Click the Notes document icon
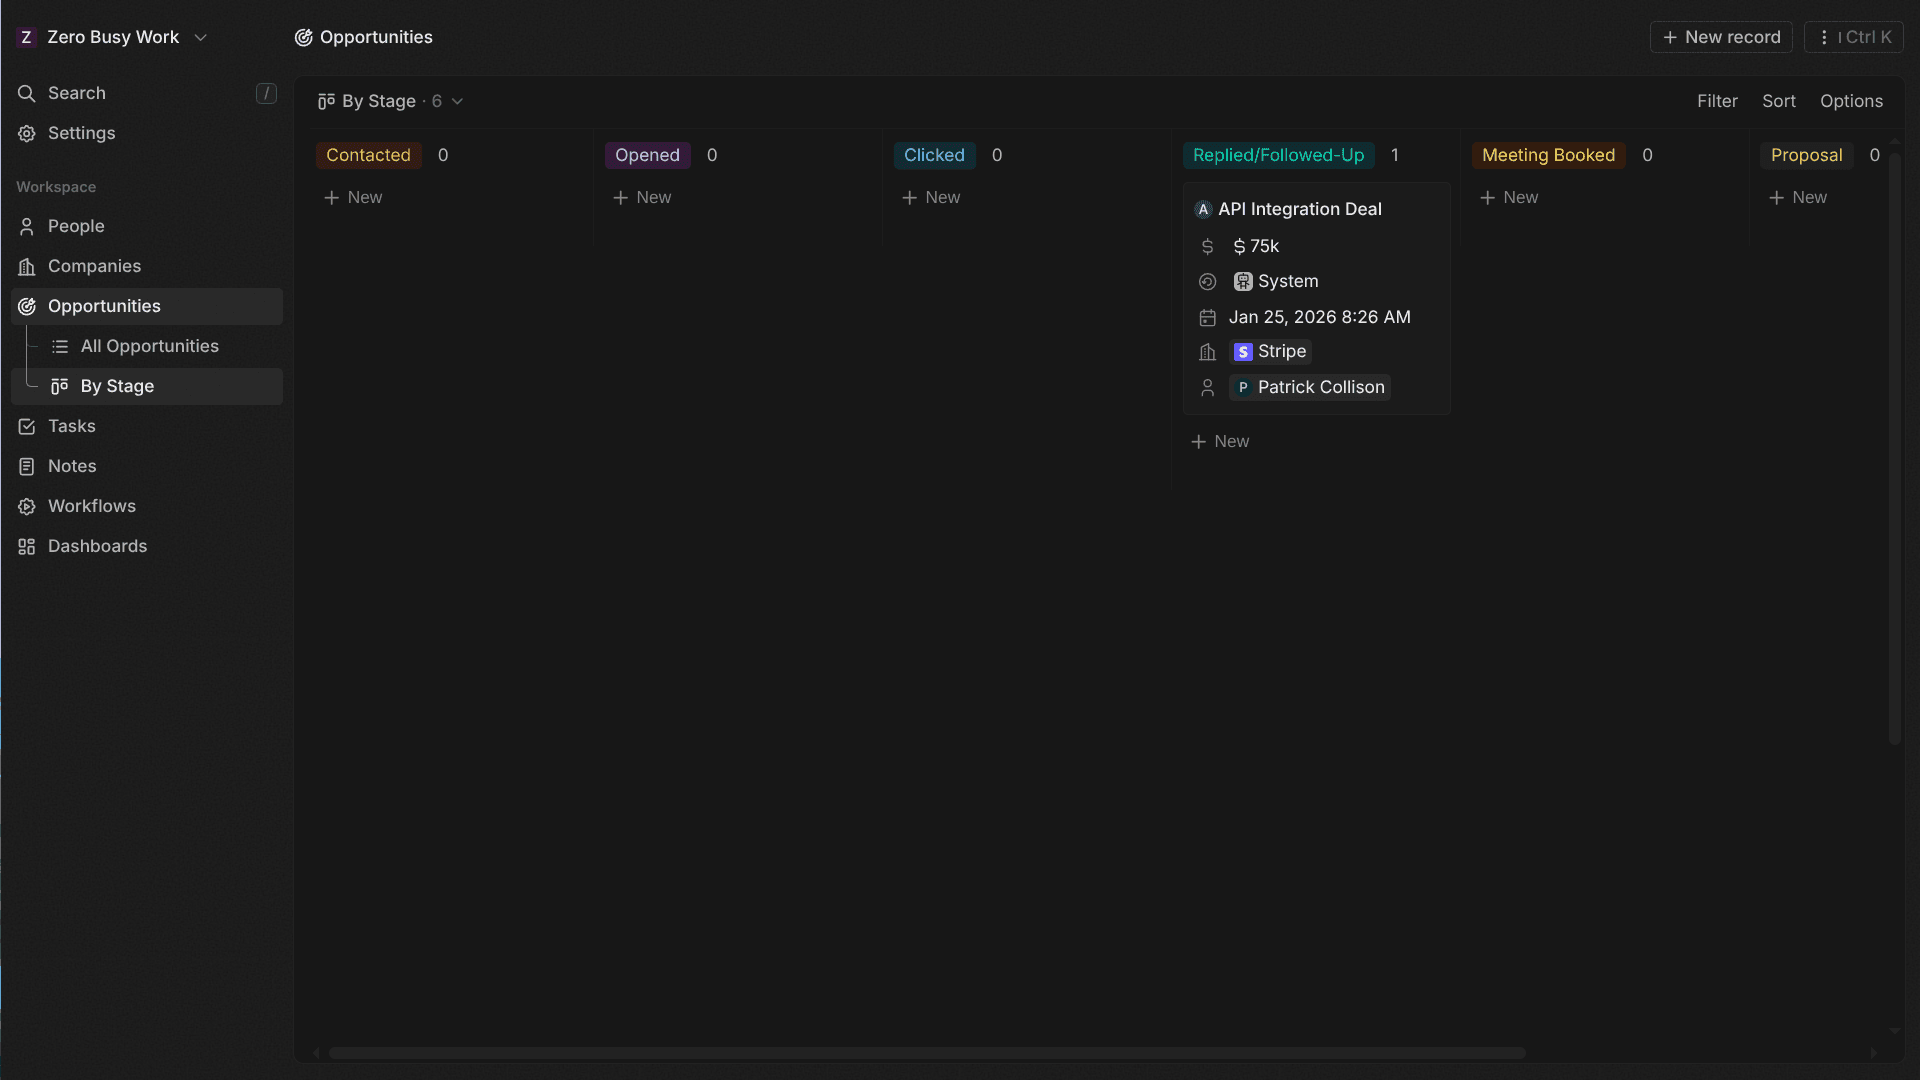 (27, 467)
